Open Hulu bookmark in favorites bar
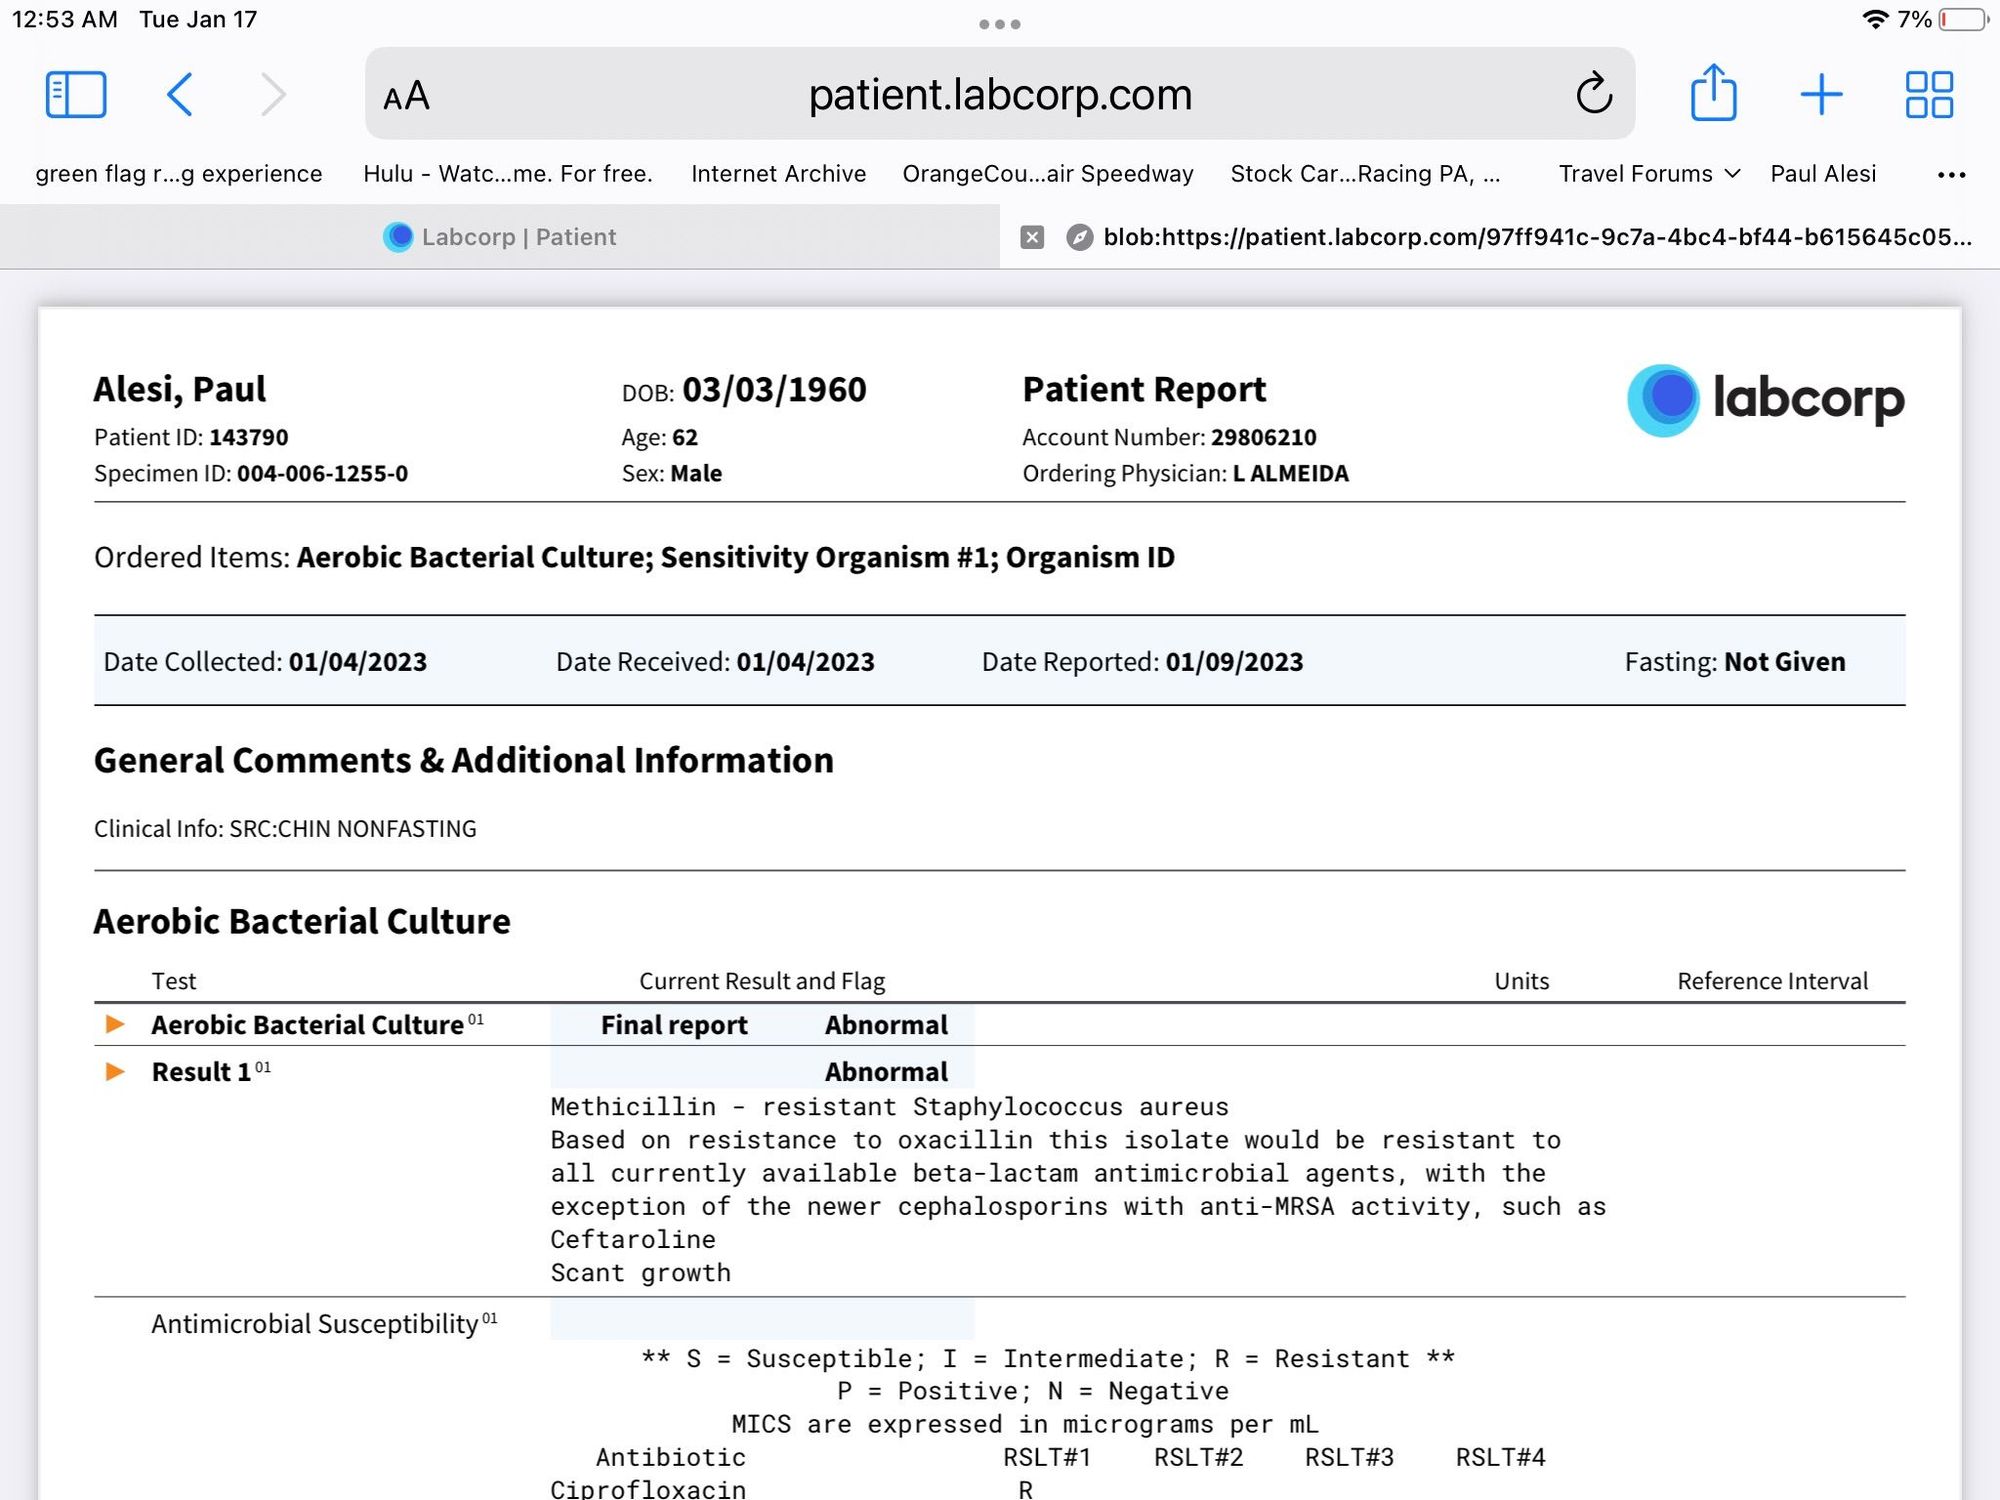Screen dimensions: 2000x1500 click(507, 174)
